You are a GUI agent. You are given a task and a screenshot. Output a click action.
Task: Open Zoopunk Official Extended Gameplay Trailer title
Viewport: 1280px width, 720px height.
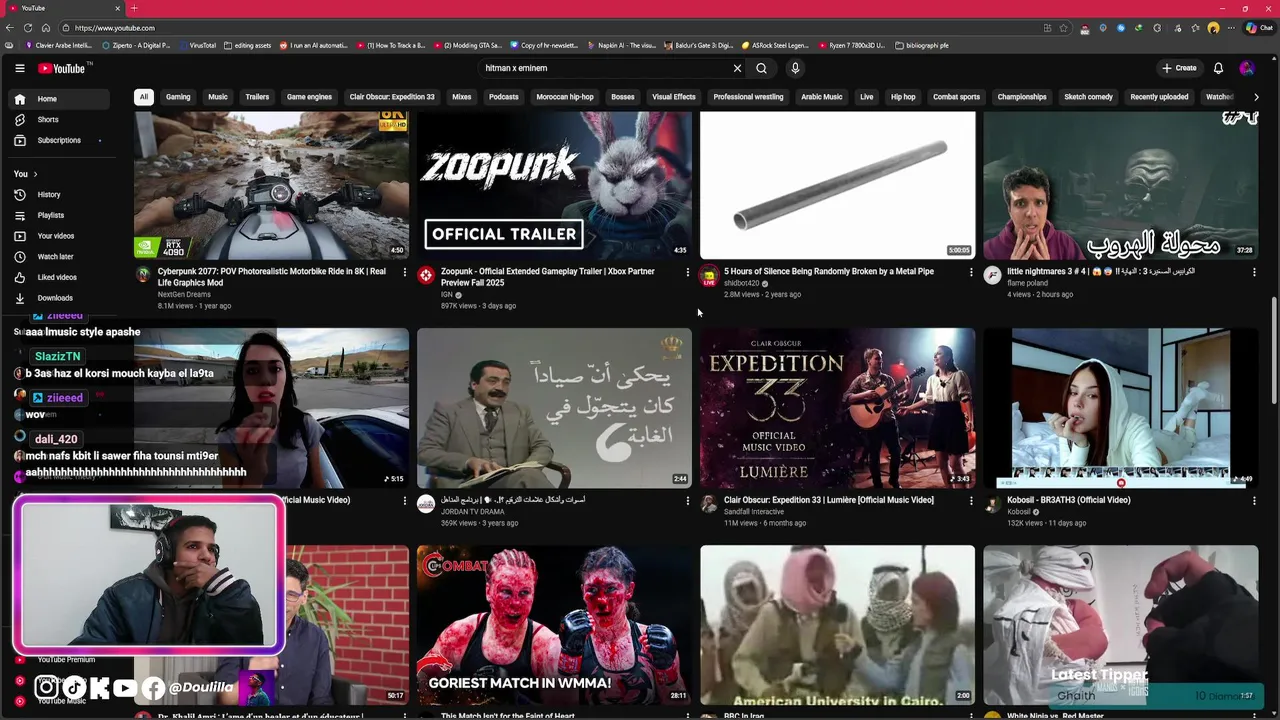(x=548, y=277)
